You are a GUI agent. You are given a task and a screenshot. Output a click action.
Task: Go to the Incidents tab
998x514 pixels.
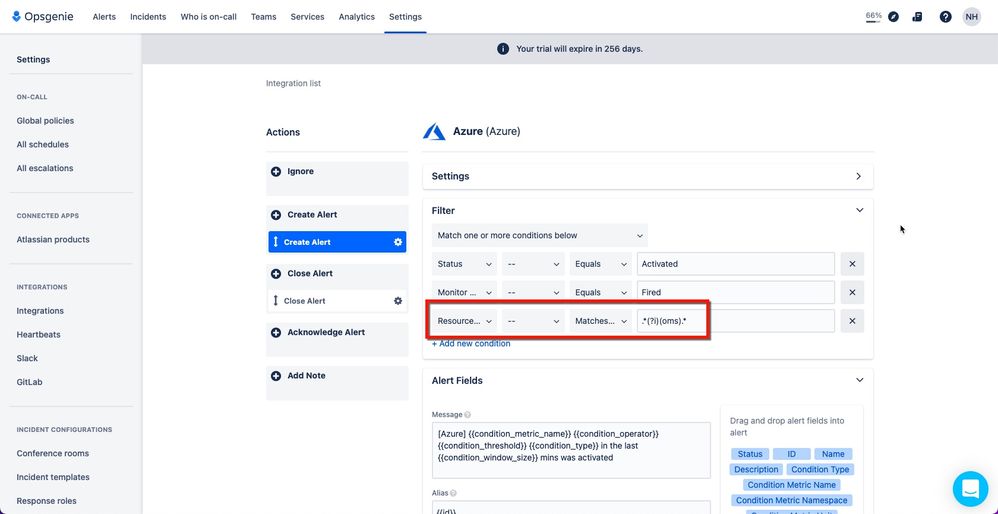click(148, 17)
